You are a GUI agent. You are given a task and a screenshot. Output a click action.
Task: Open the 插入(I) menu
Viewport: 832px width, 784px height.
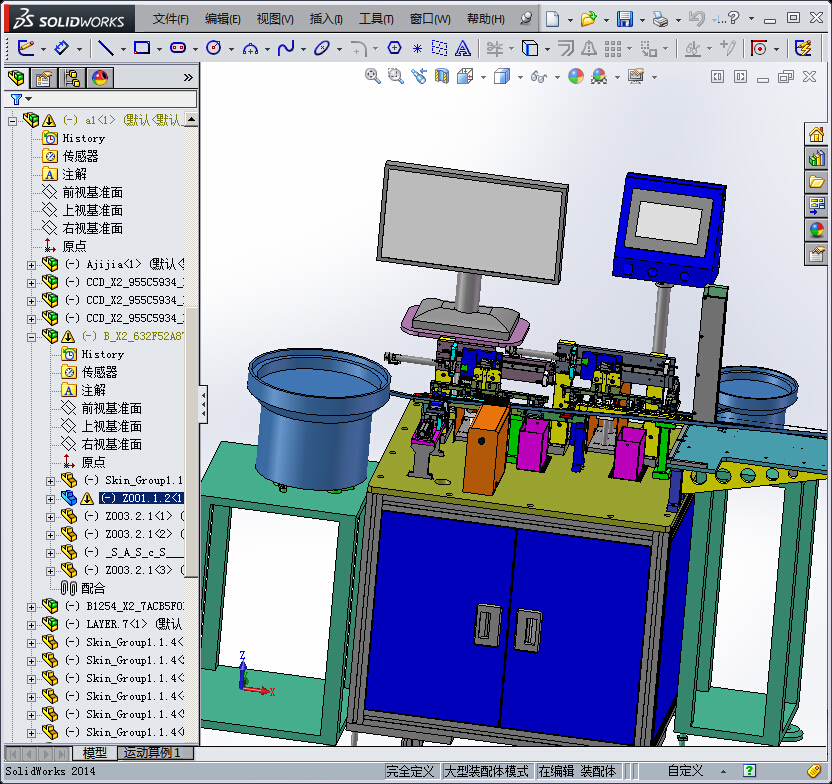tap(326, 19)
